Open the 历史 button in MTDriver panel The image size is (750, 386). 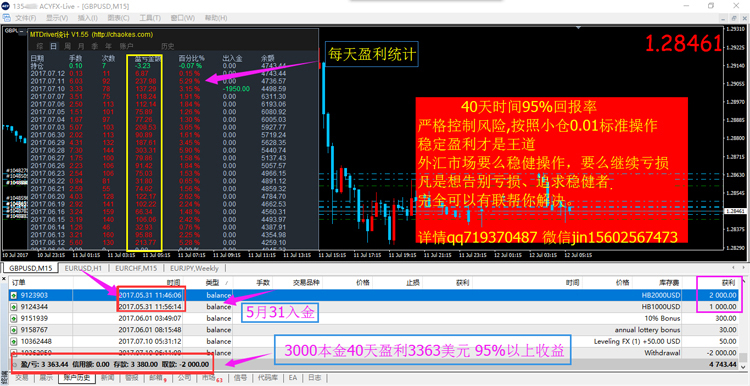click(x=168, y=46)
